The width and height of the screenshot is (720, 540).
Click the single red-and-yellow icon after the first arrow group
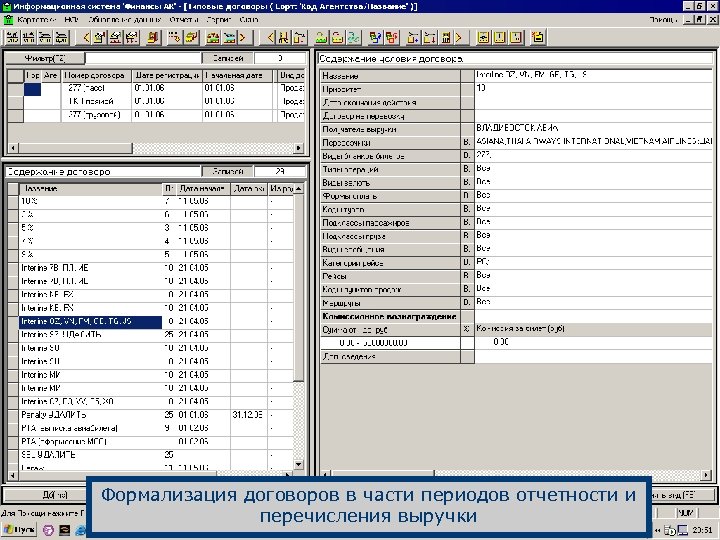(x=153, y=37)
